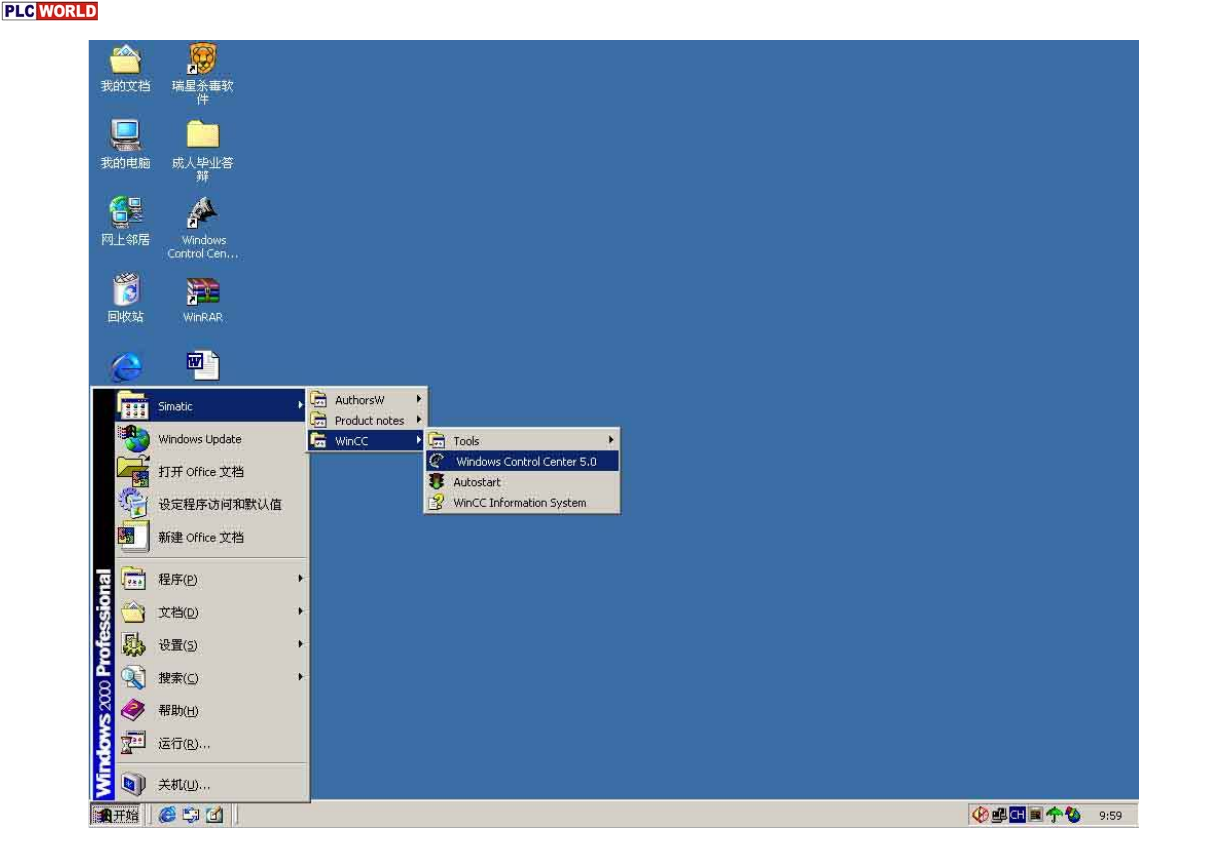Viewport: 1228px width, 868px height.
Task: Choose Windows Update in Start menu
Action: 211,439
